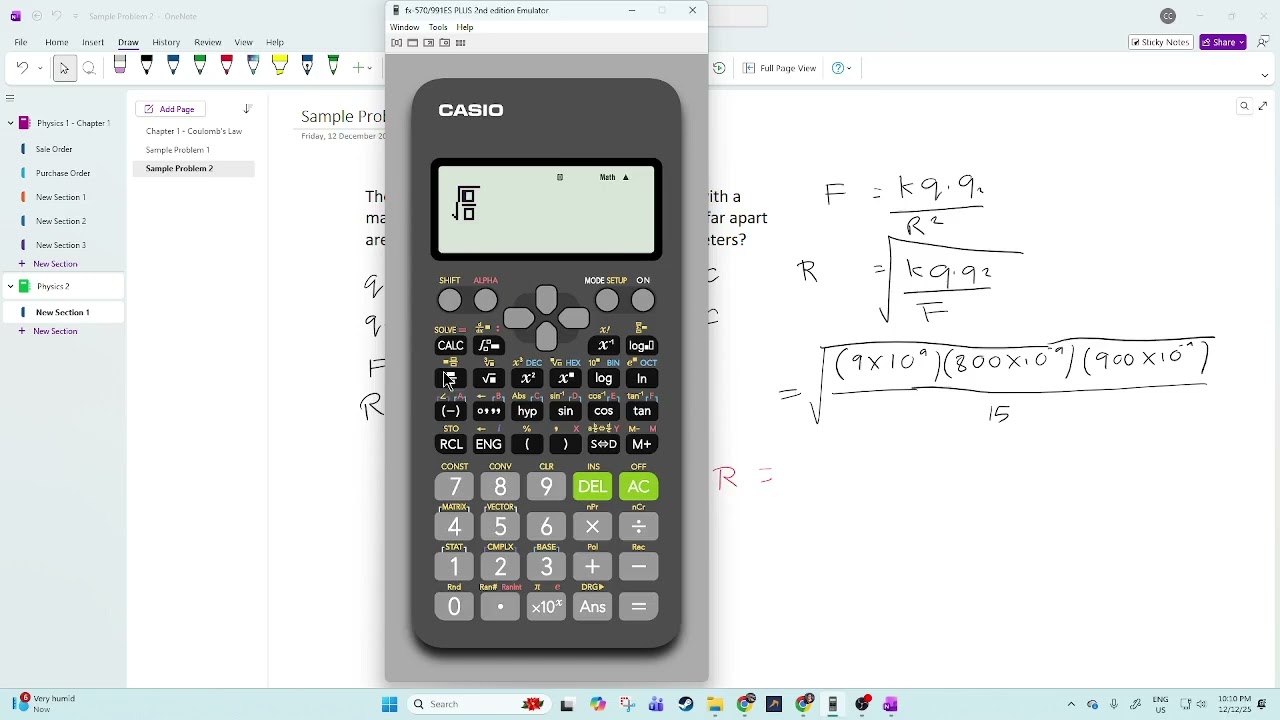Open the CC account profile icon
This screenshot has height=720, width=1280.
click(x=1168, y=16)
